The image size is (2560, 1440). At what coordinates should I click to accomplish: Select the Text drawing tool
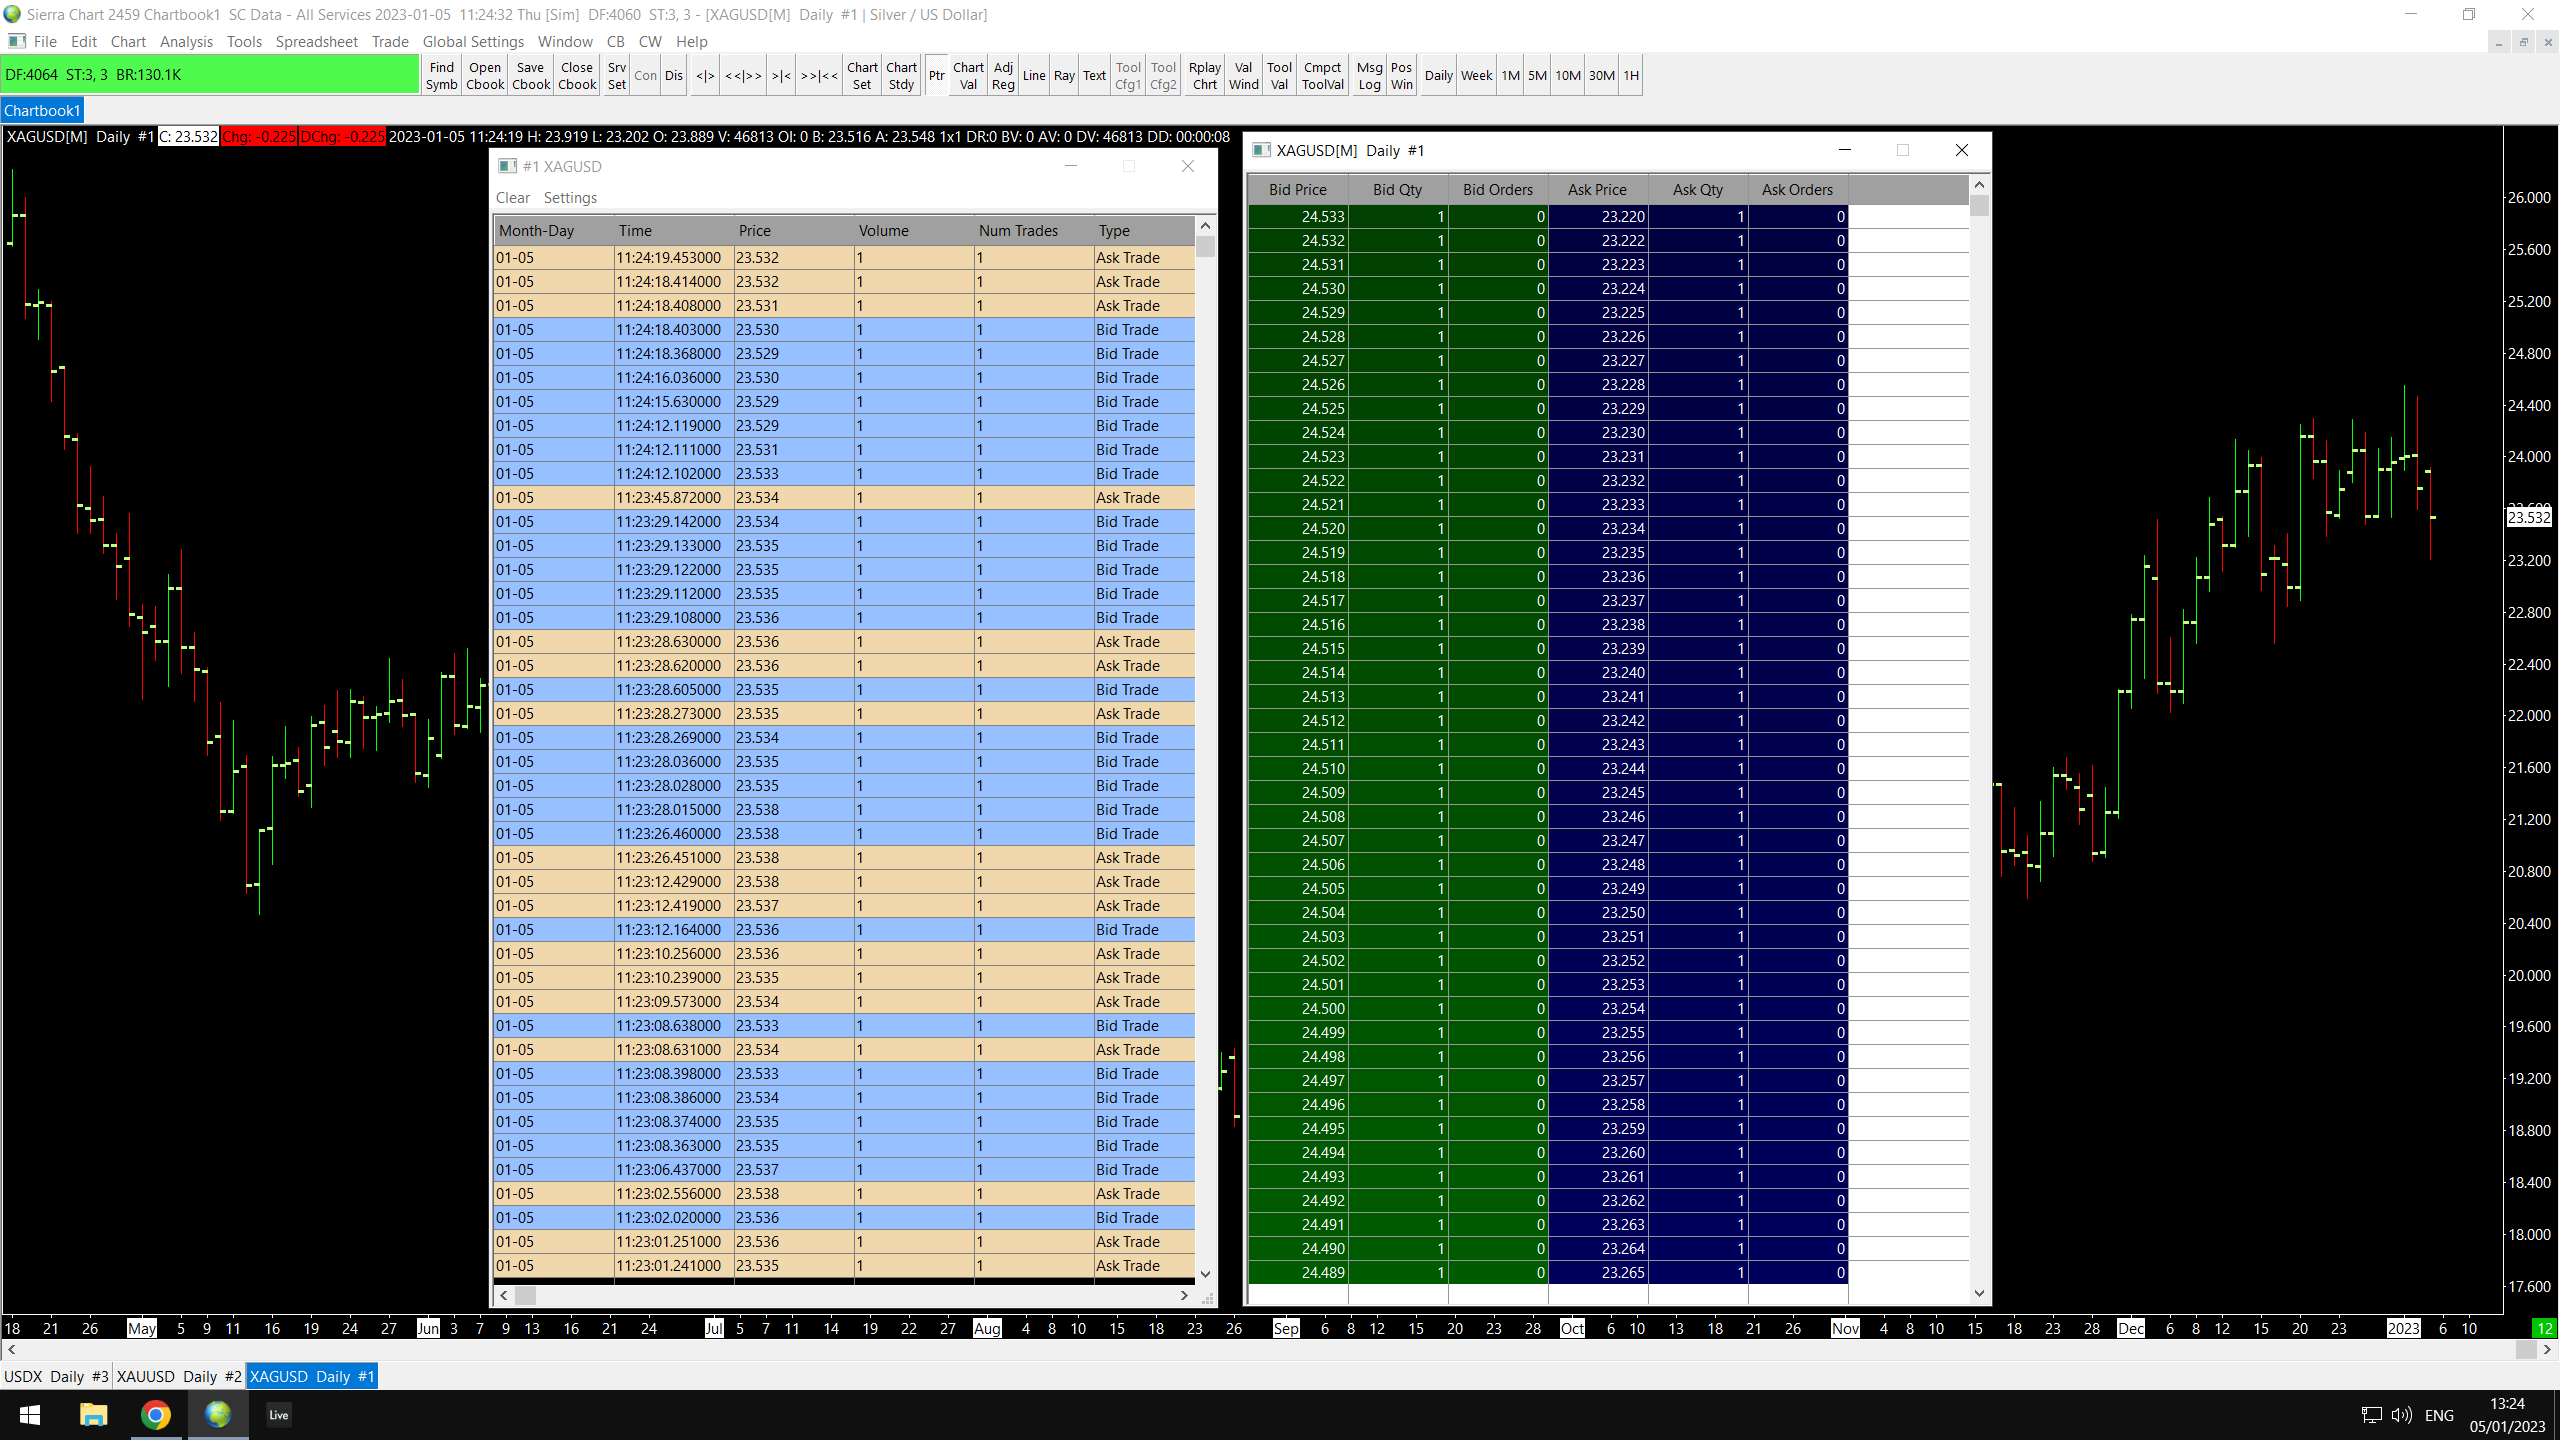(1094, 76)
